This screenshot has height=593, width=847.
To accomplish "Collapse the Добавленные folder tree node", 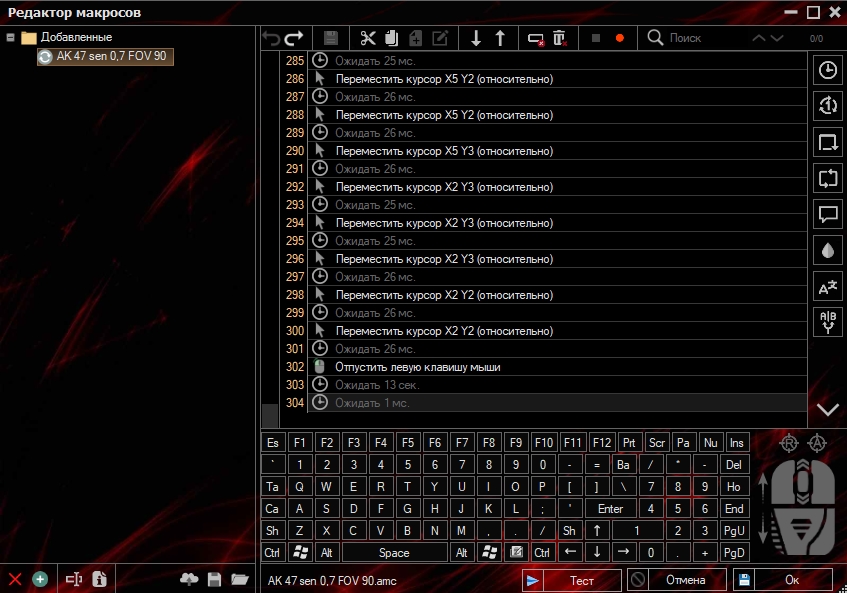I will [x=10, y=37].
